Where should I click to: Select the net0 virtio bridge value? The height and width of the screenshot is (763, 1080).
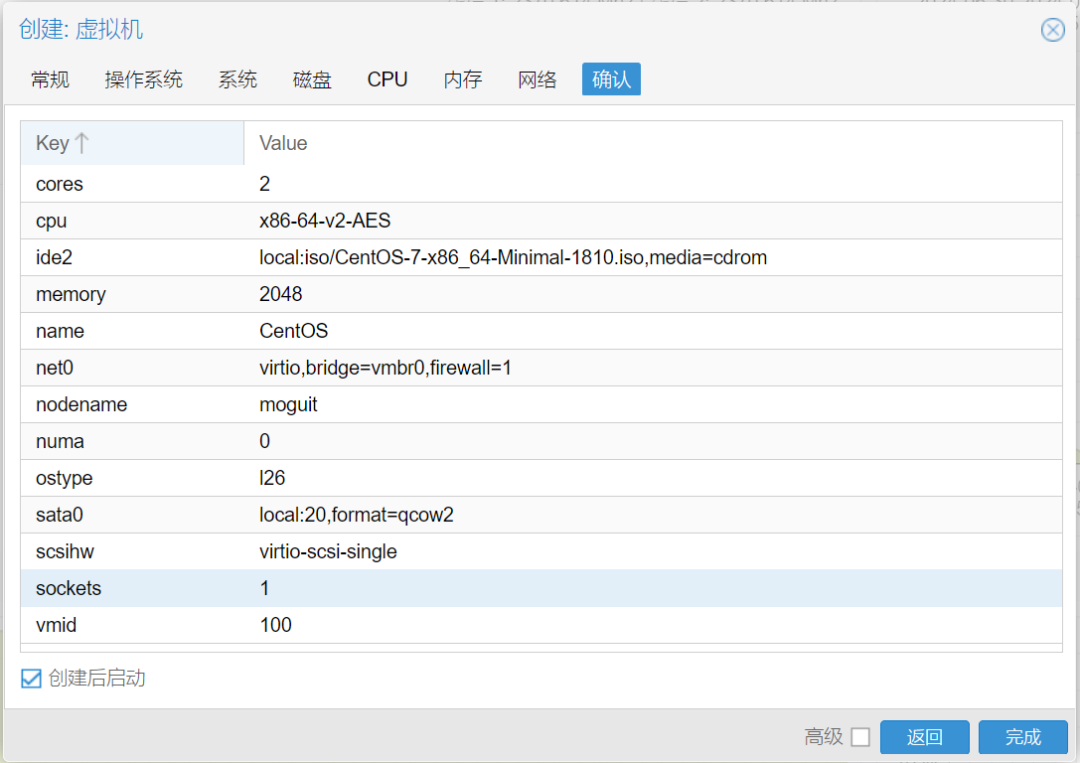pyautogui.click(x=385, y=368)
